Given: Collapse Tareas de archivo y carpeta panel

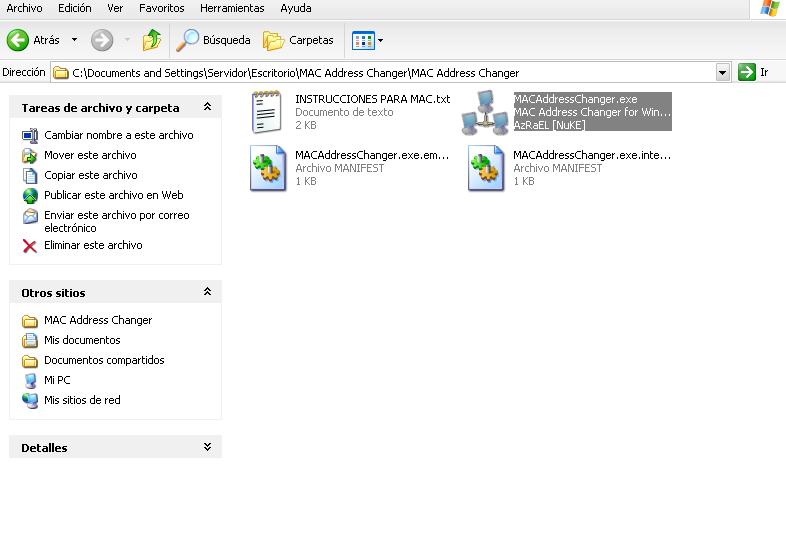Looking at the screenshot, I should [x=207, y=107].
